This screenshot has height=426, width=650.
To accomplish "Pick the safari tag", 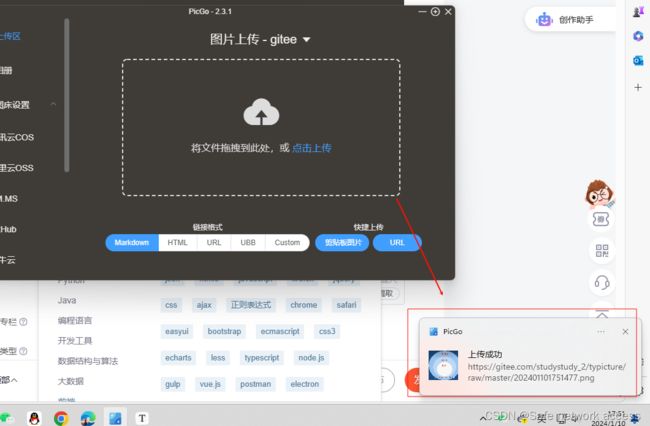I will [x=347, y=305].
